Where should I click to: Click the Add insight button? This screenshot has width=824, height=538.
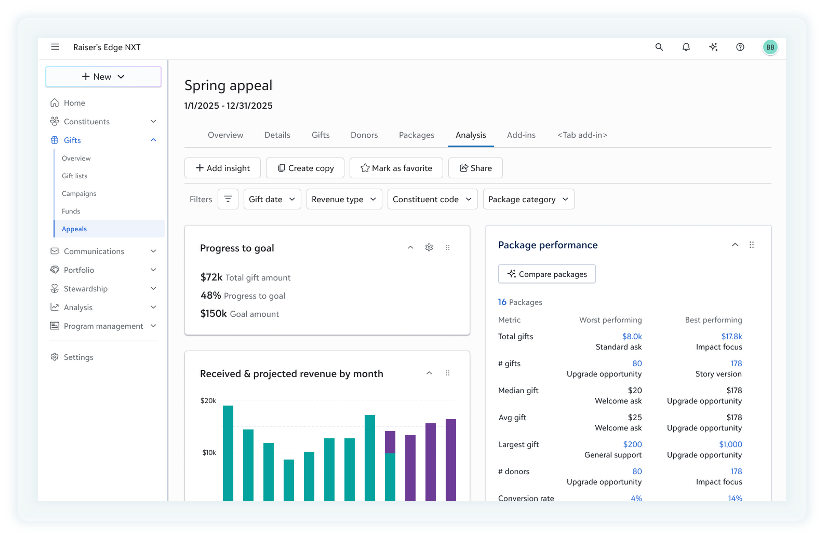pyautogui.click(x=223, y=168)
